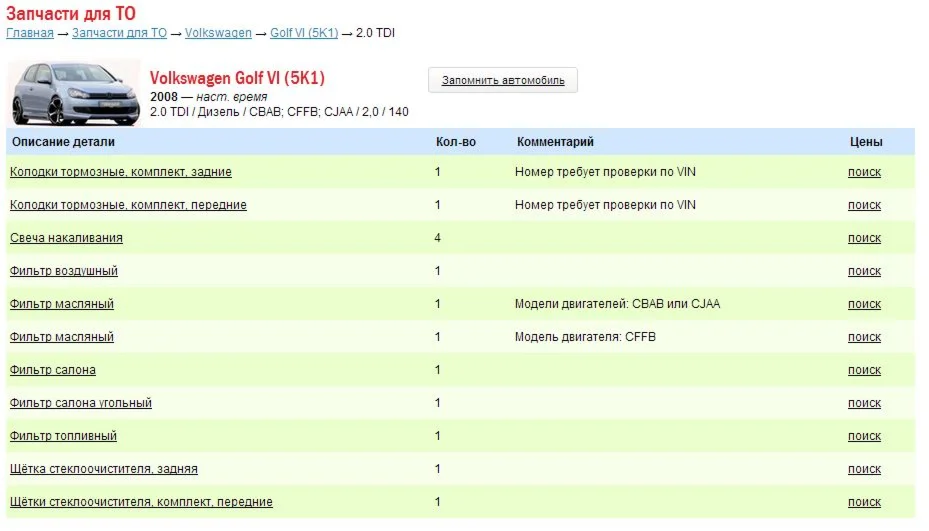Open Golf VI (5K1) breadcrumb link
The image size is (929, 531).
[x=304, y=33]
